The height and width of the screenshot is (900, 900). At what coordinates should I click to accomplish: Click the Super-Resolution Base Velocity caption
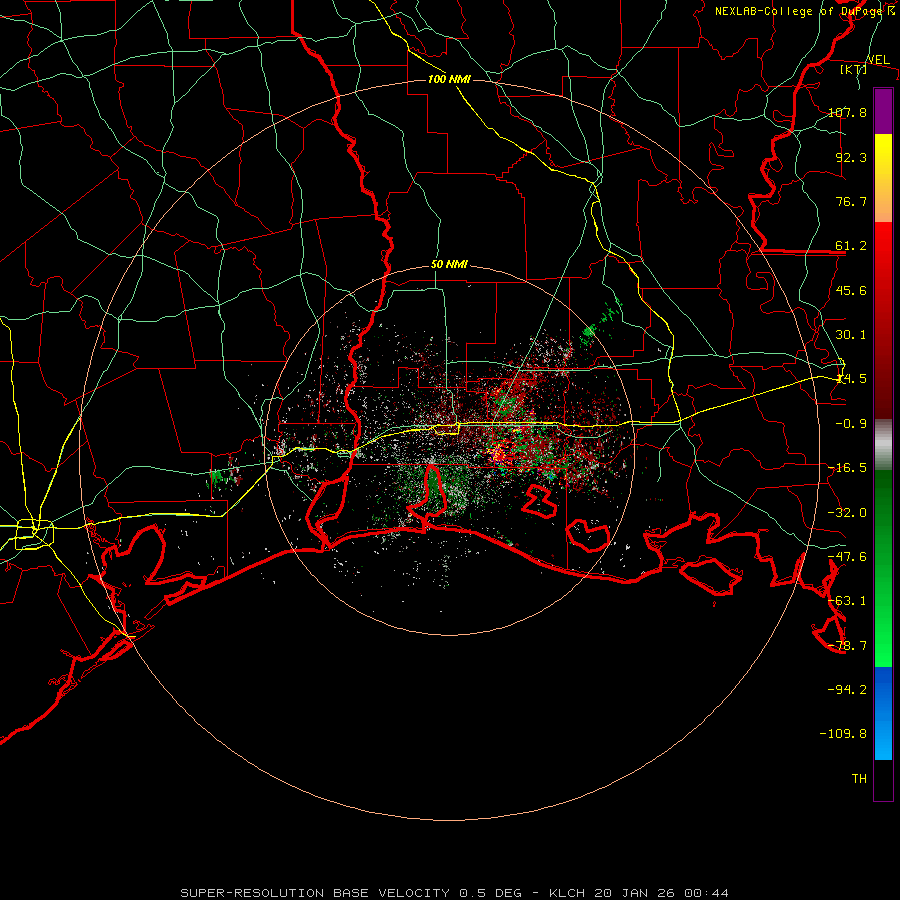454,893
